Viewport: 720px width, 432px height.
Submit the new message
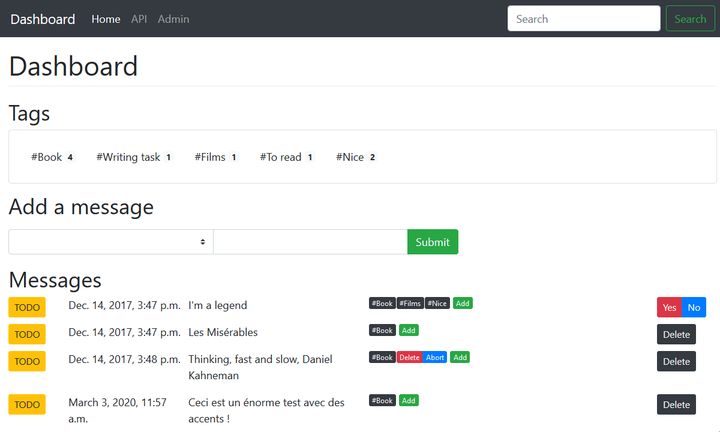[x=433, y=241]
